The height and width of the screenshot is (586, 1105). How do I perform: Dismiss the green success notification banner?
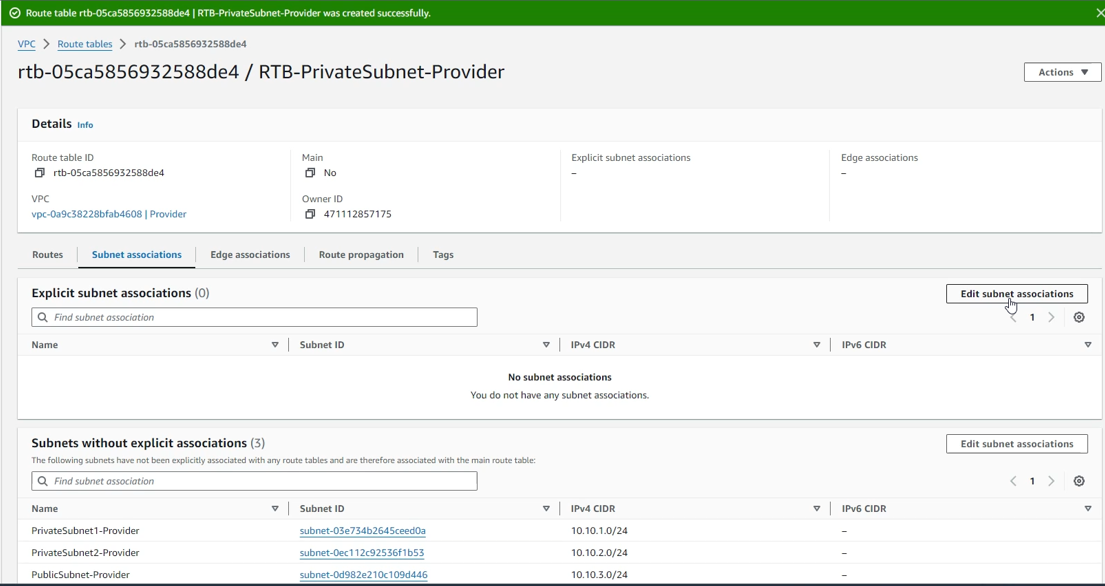[1099, 13]
